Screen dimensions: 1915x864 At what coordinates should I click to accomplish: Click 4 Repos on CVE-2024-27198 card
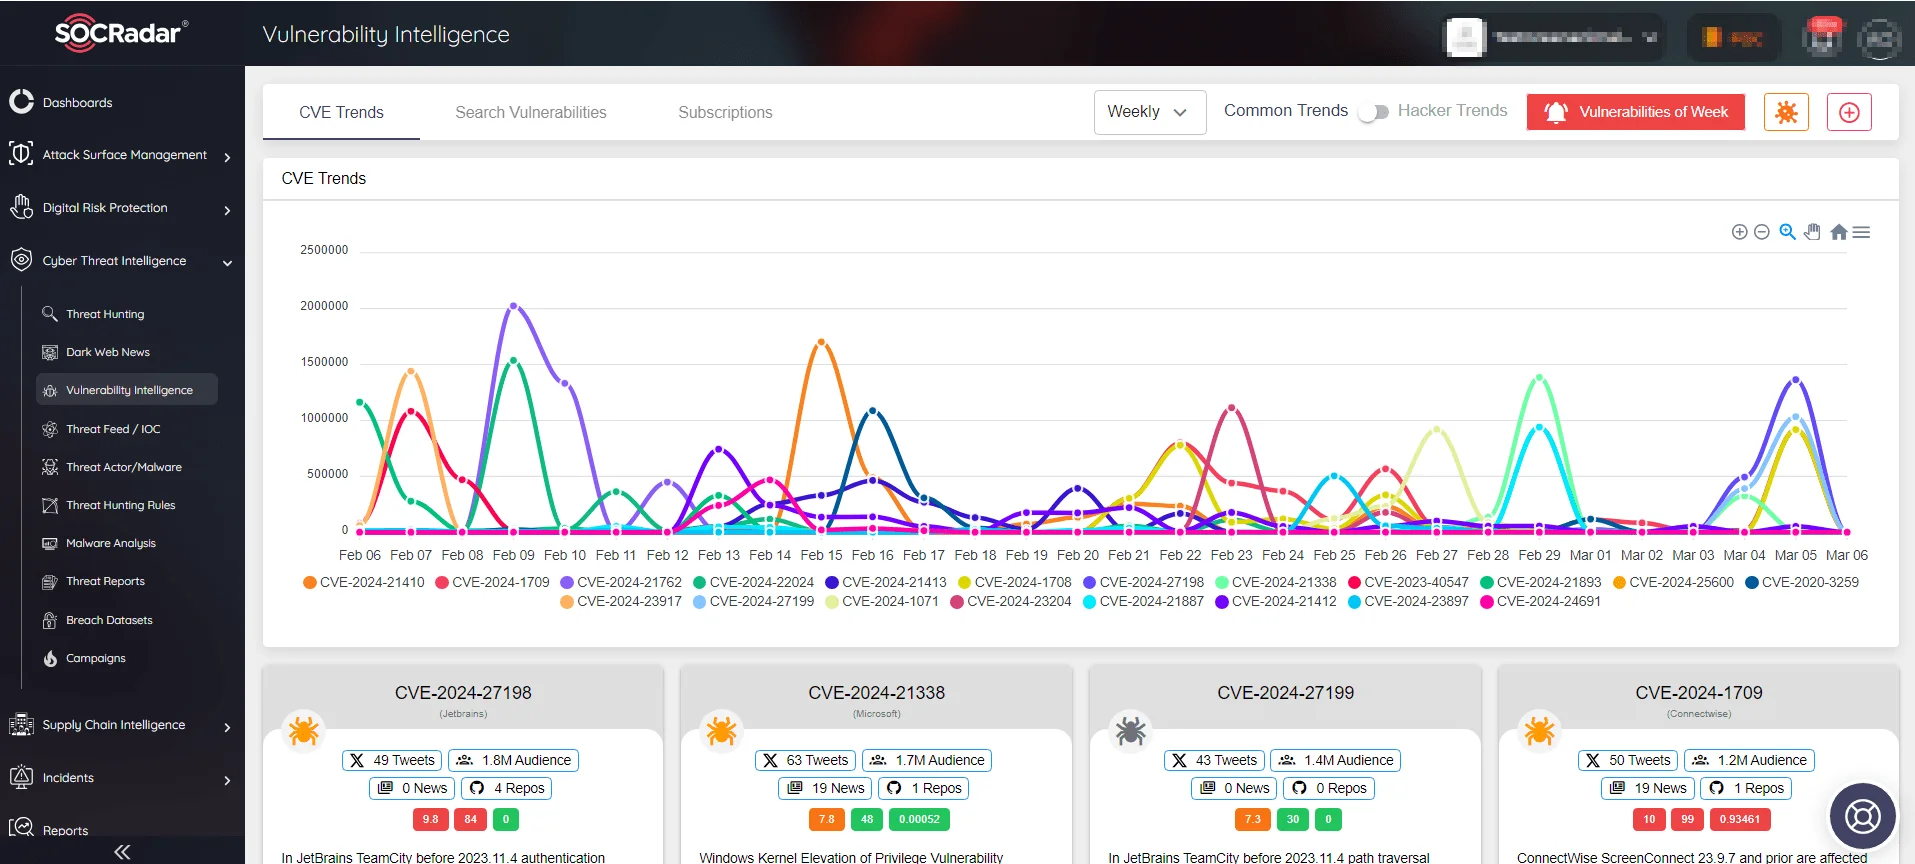point(506,788)
